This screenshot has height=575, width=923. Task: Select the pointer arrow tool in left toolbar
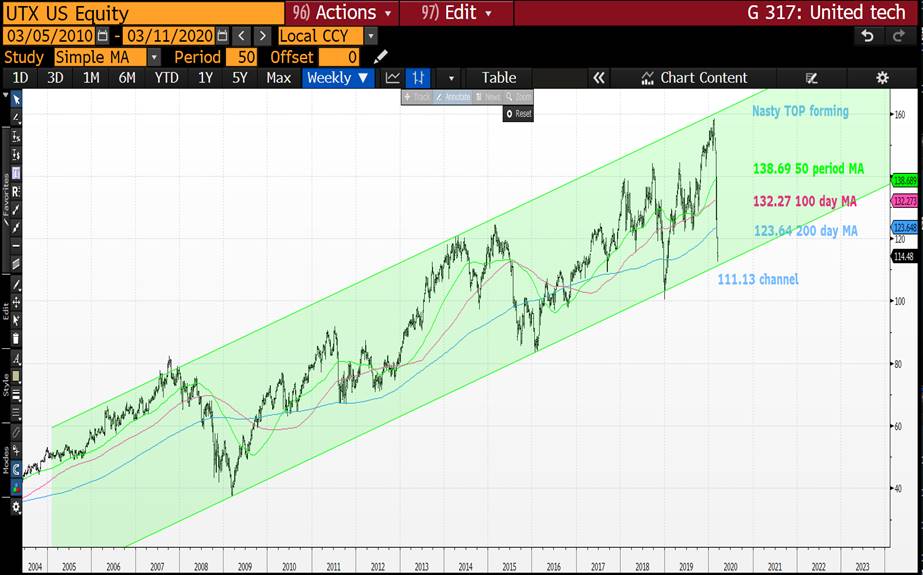click(x=16, y=99)
